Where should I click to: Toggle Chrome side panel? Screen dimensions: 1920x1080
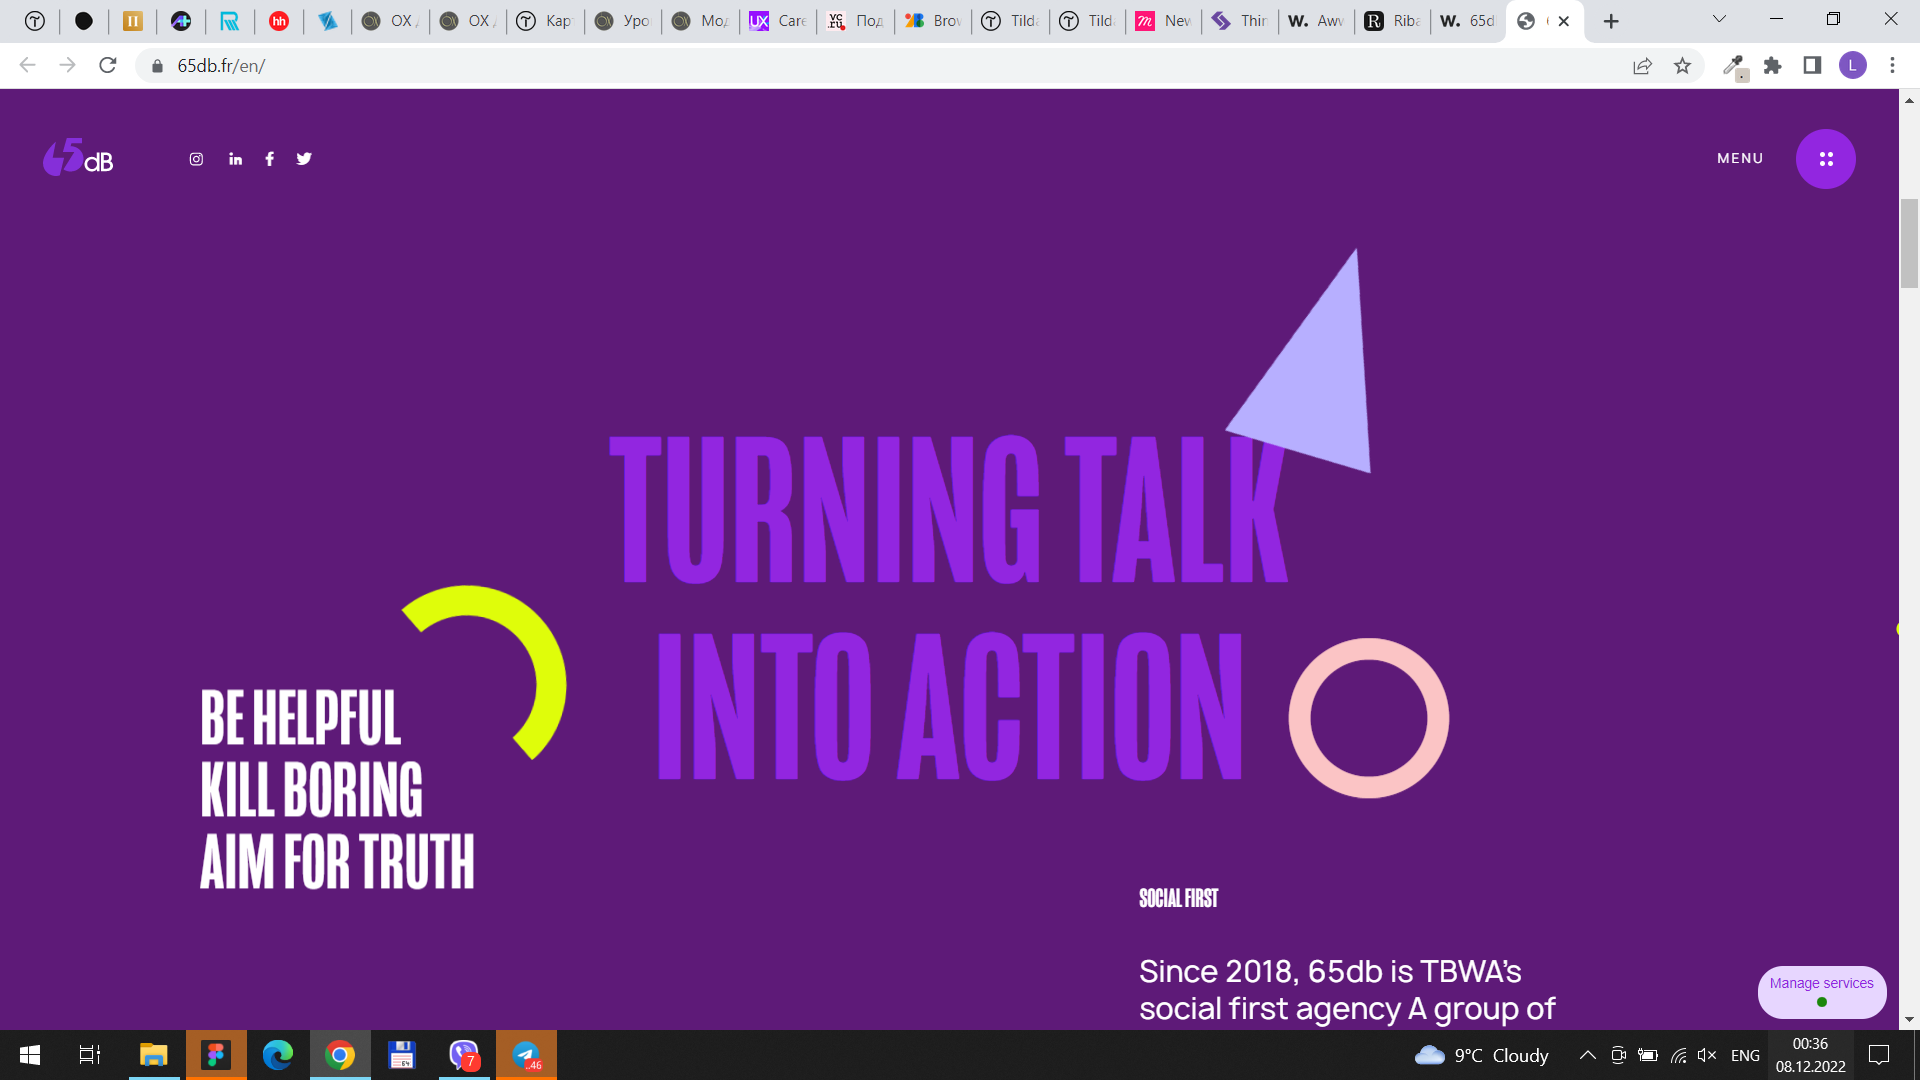pos(1812,66)
